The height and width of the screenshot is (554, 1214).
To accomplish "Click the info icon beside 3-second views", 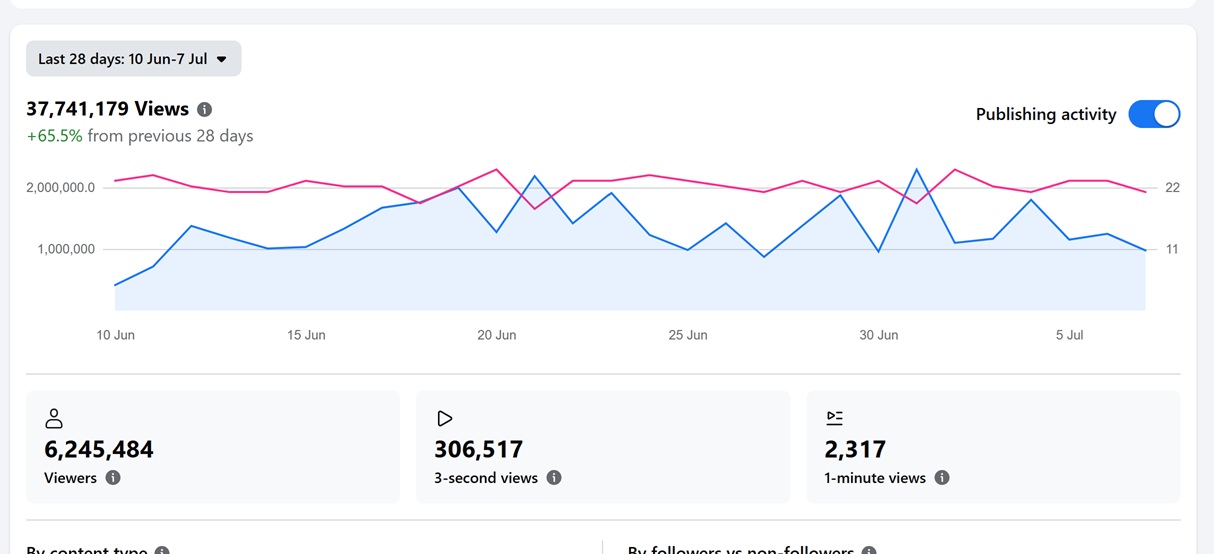I will pos(554,478).
